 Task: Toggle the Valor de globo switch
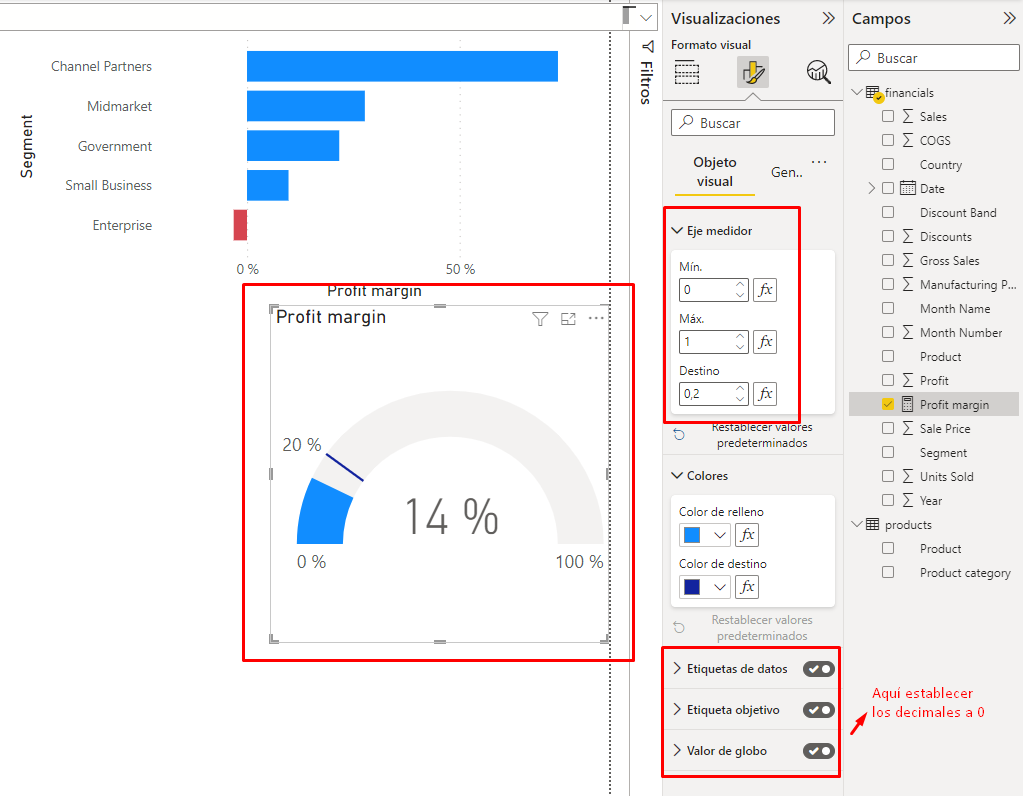point(818,751)
